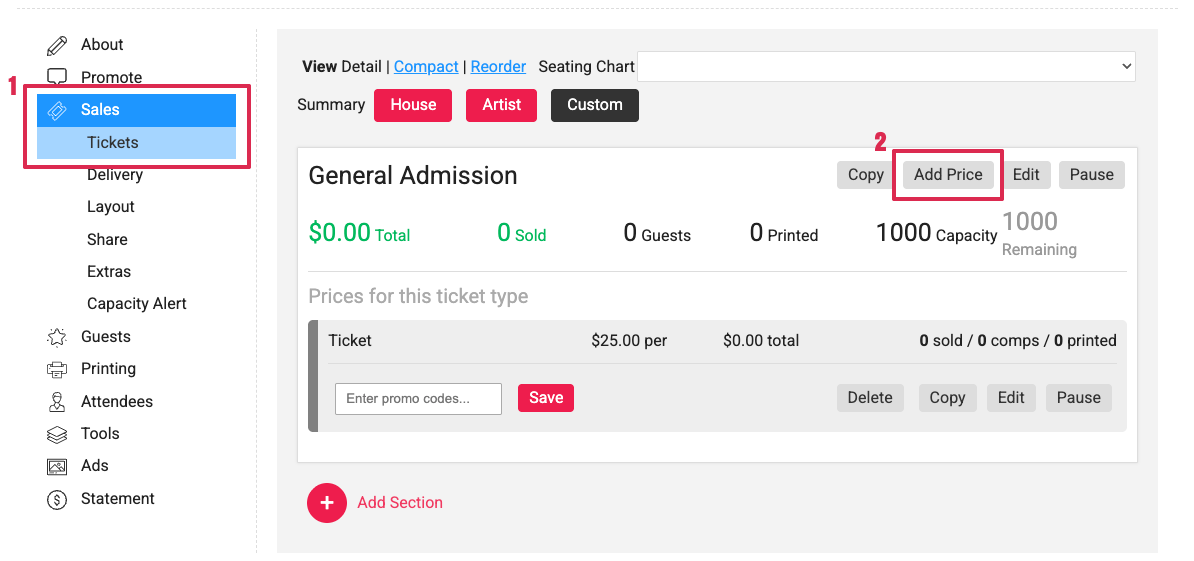Go to the Capacity Alert menu item
The width and height of the screenshot is (1194, 561).
[136, 304]
